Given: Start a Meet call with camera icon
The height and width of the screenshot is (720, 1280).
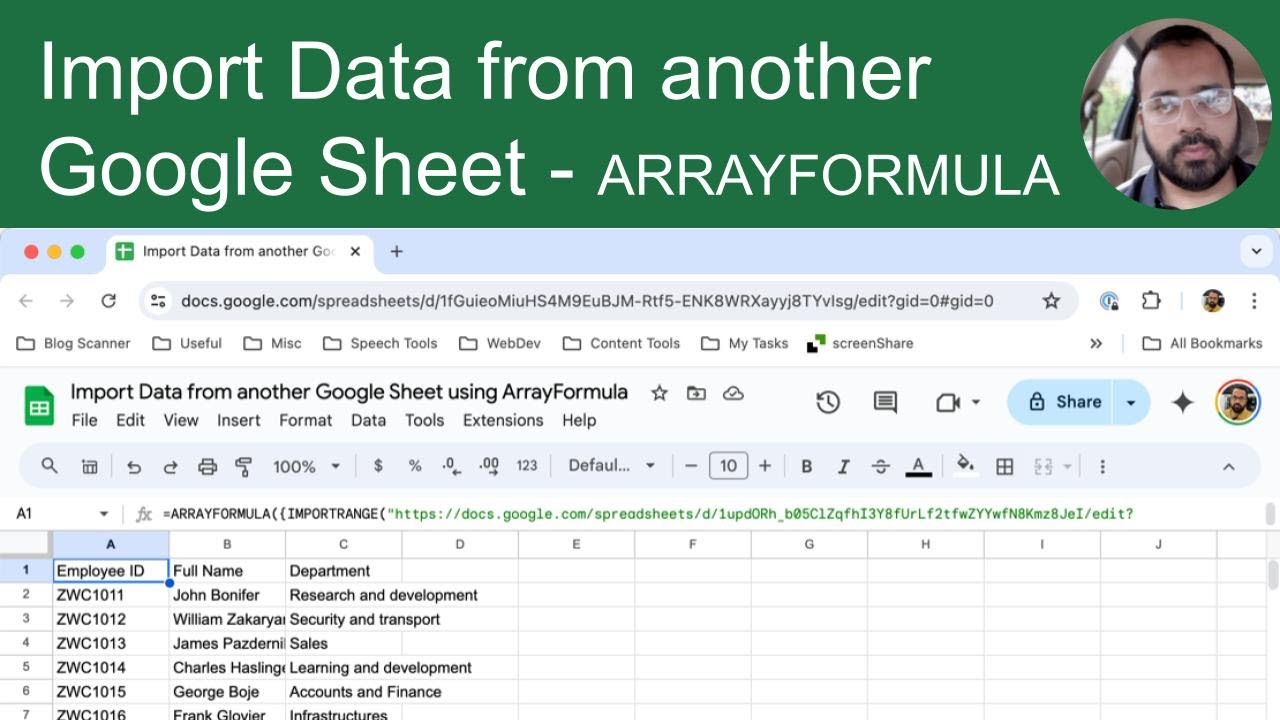Looking at the screenshot, I should coord(947,402).
